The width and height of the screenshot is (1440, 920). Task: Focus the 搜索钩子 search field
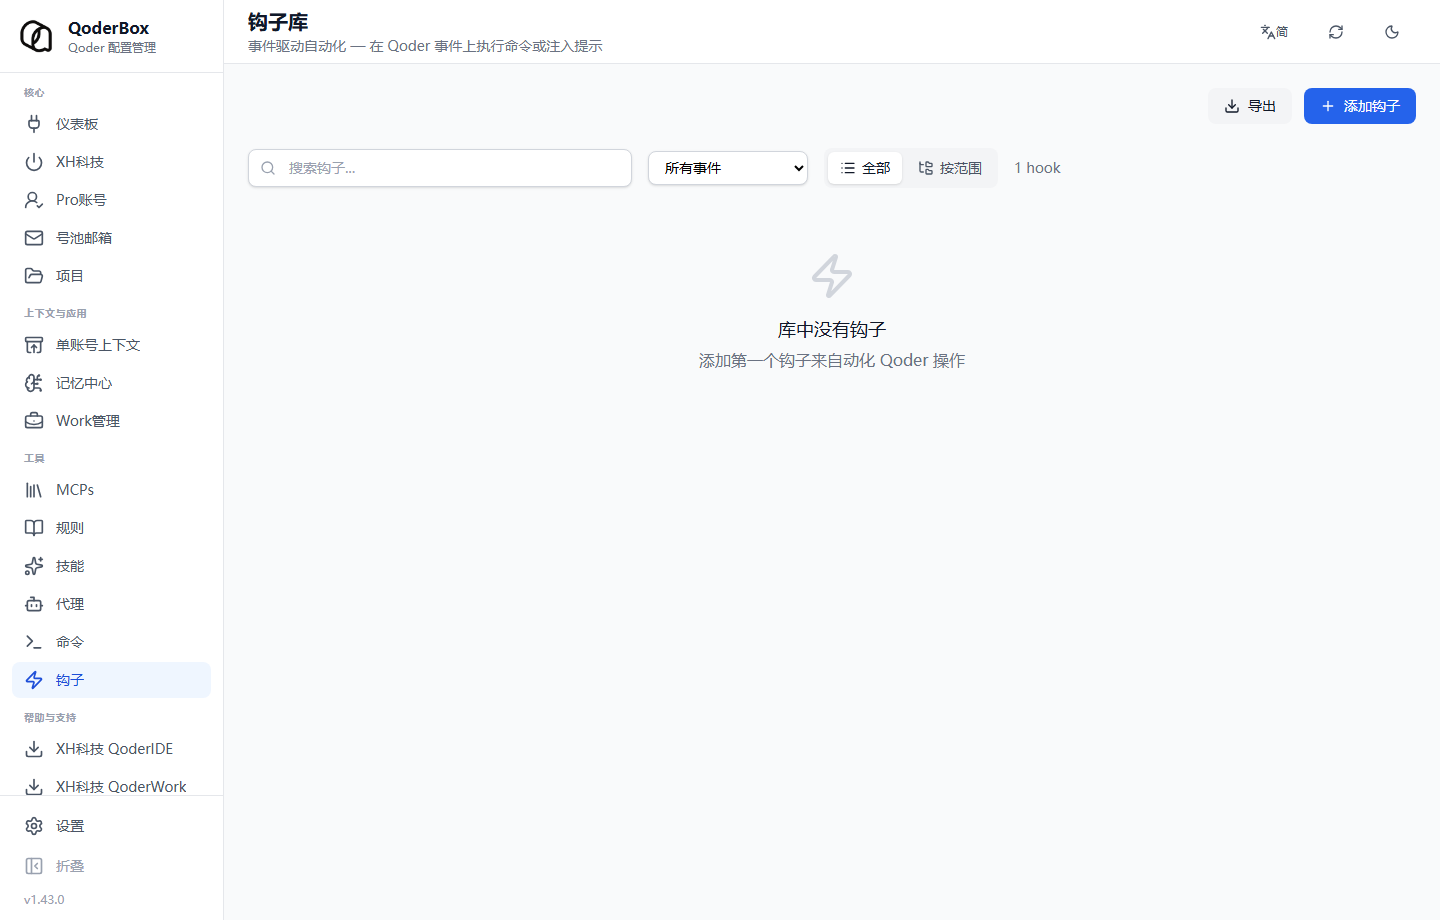tap(440, 168)
